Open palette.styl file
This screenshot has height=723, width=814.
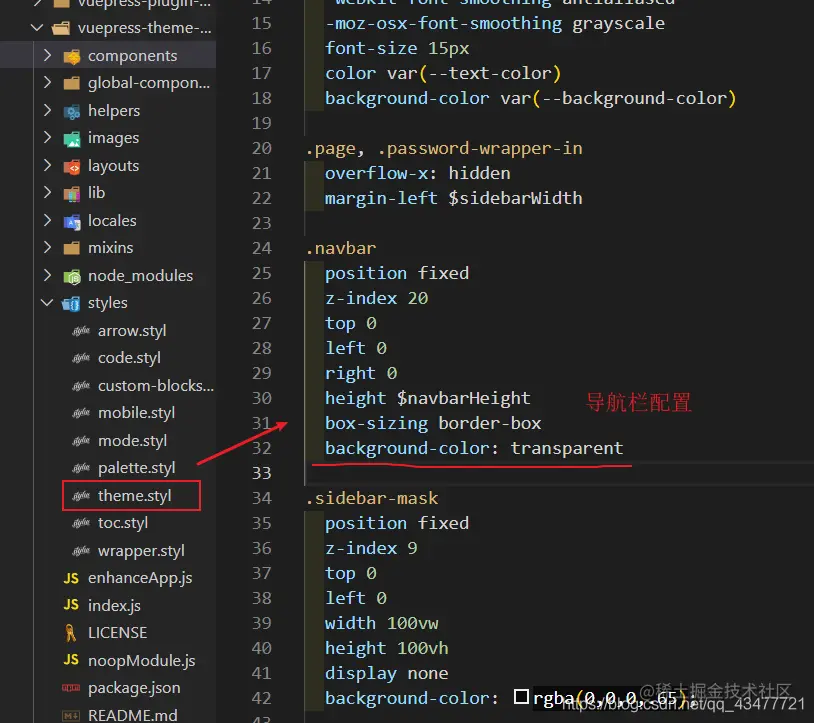coord(137,468)
